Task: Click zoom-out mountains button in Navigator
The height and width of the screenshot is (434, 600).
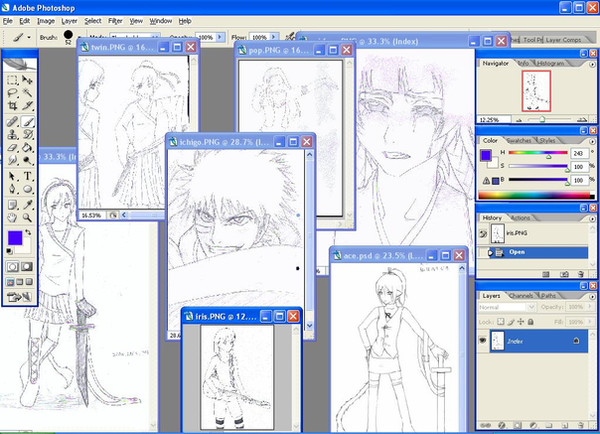Action: [519, 120]
